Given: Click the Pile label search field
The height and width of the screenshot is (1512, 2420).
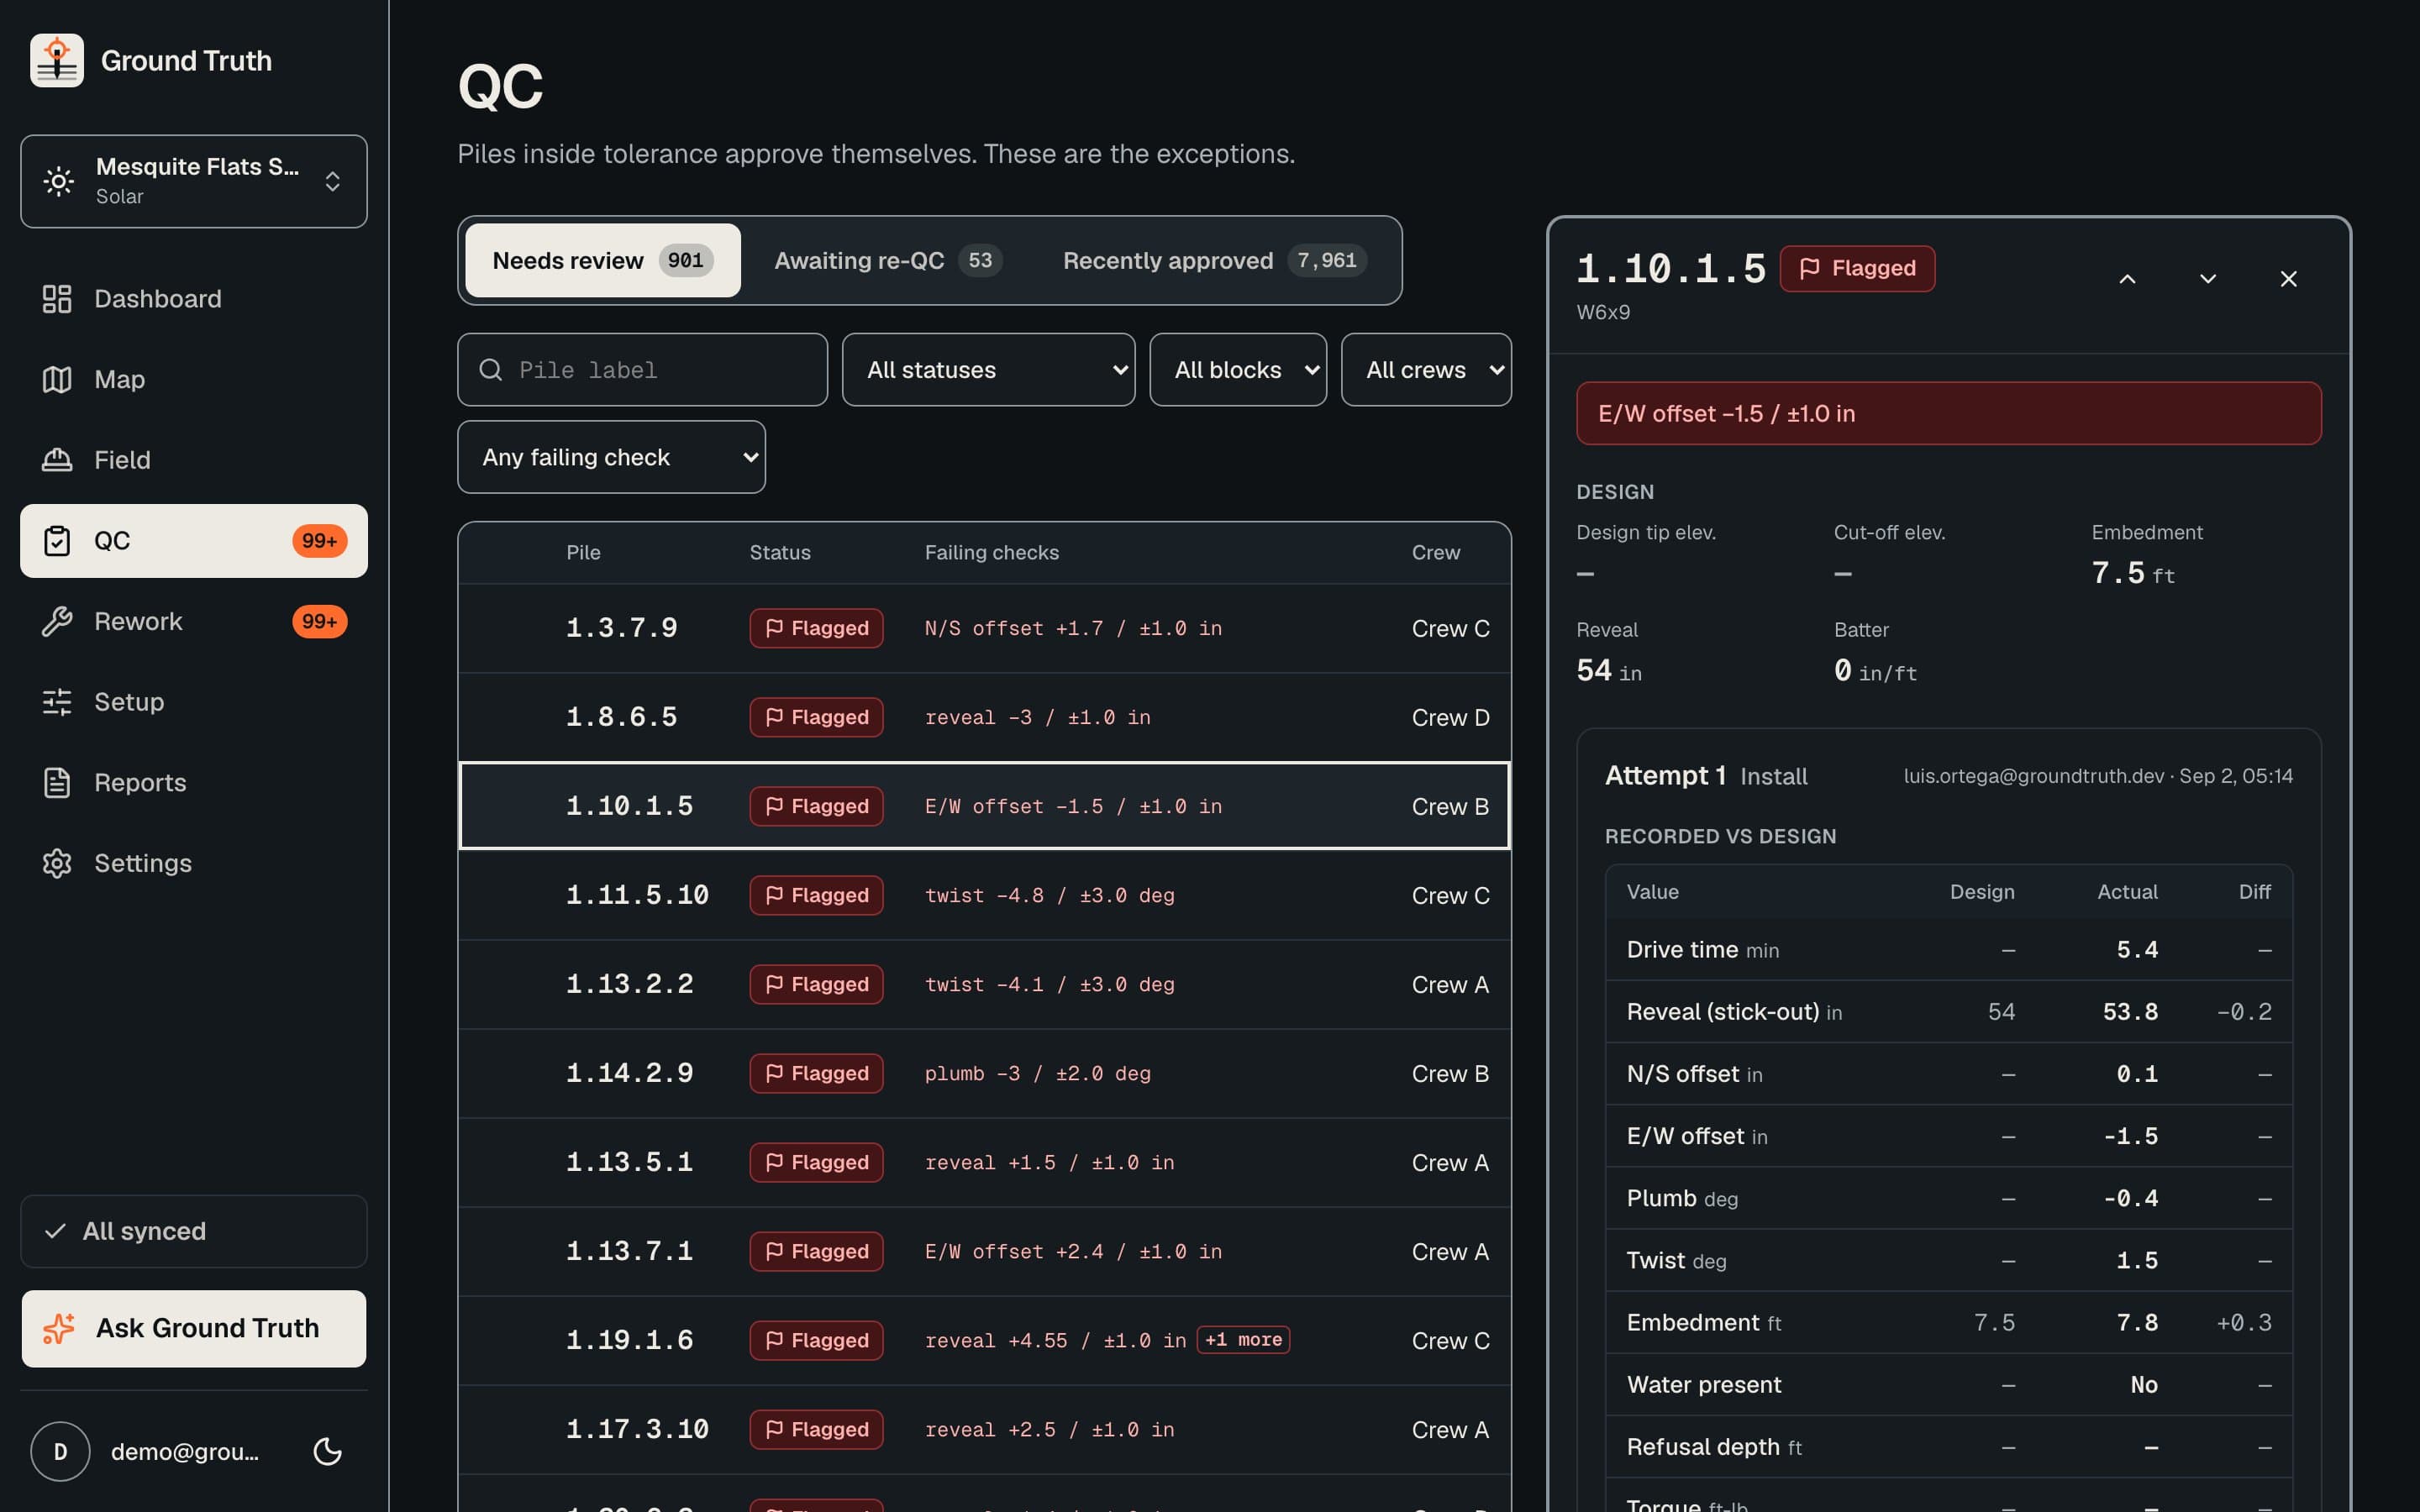Looking at the screenshot, I should 642,370.
